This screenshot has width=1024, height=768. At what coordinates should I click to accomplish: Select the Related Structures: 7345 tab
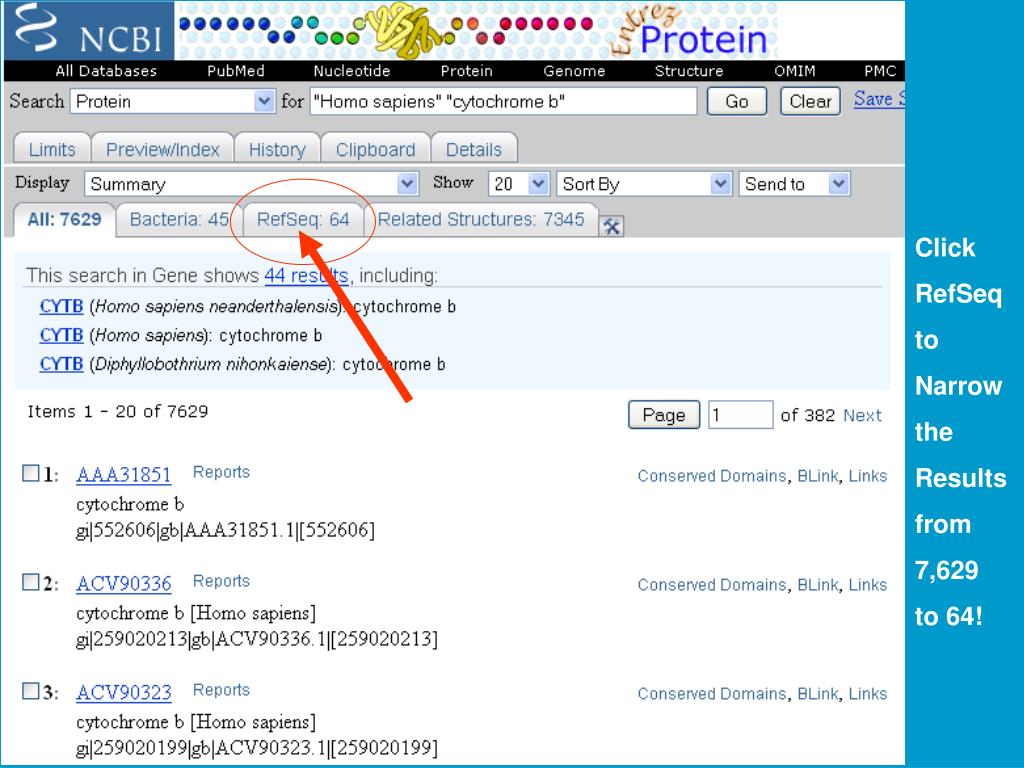(481, 219)
